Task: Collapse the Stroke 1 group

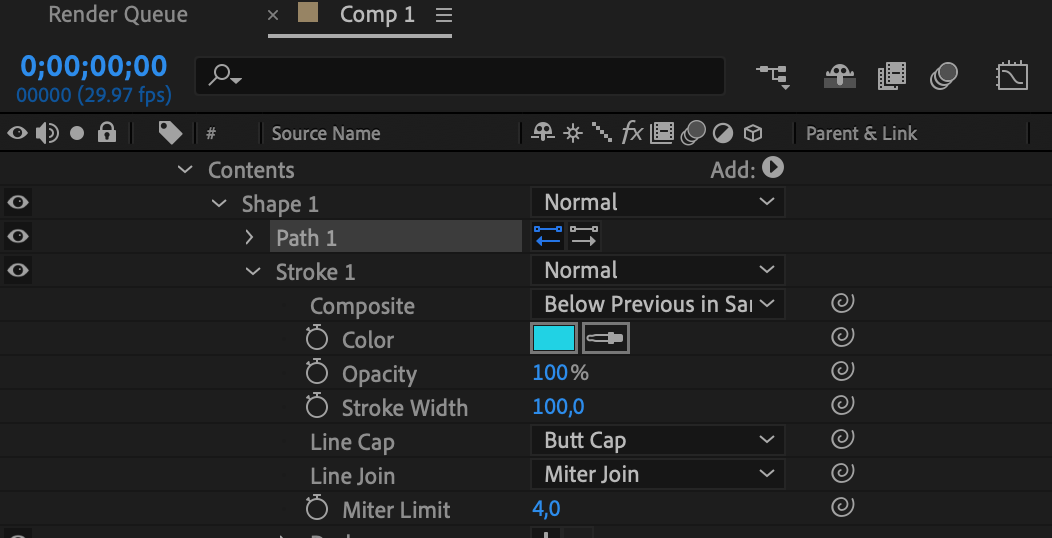Action: click(253, 271)
